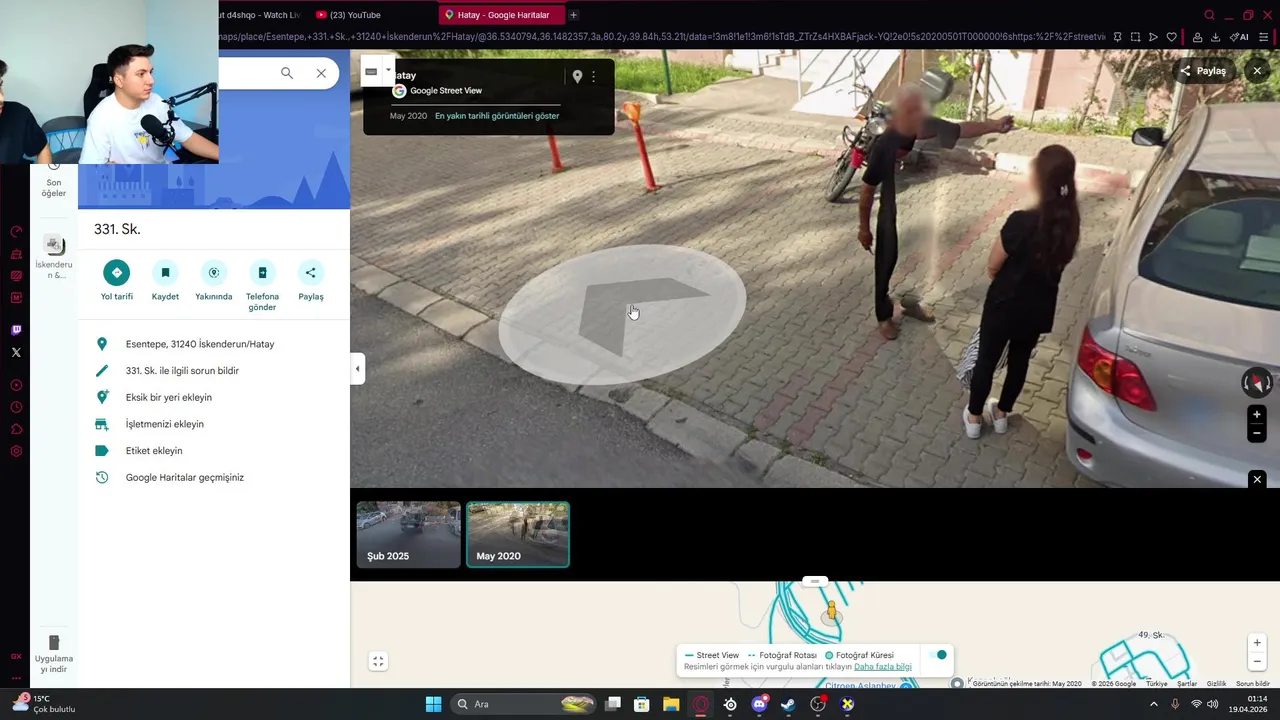
Task: Clear the Maps search box with X
Action: [x=321, y=73]
